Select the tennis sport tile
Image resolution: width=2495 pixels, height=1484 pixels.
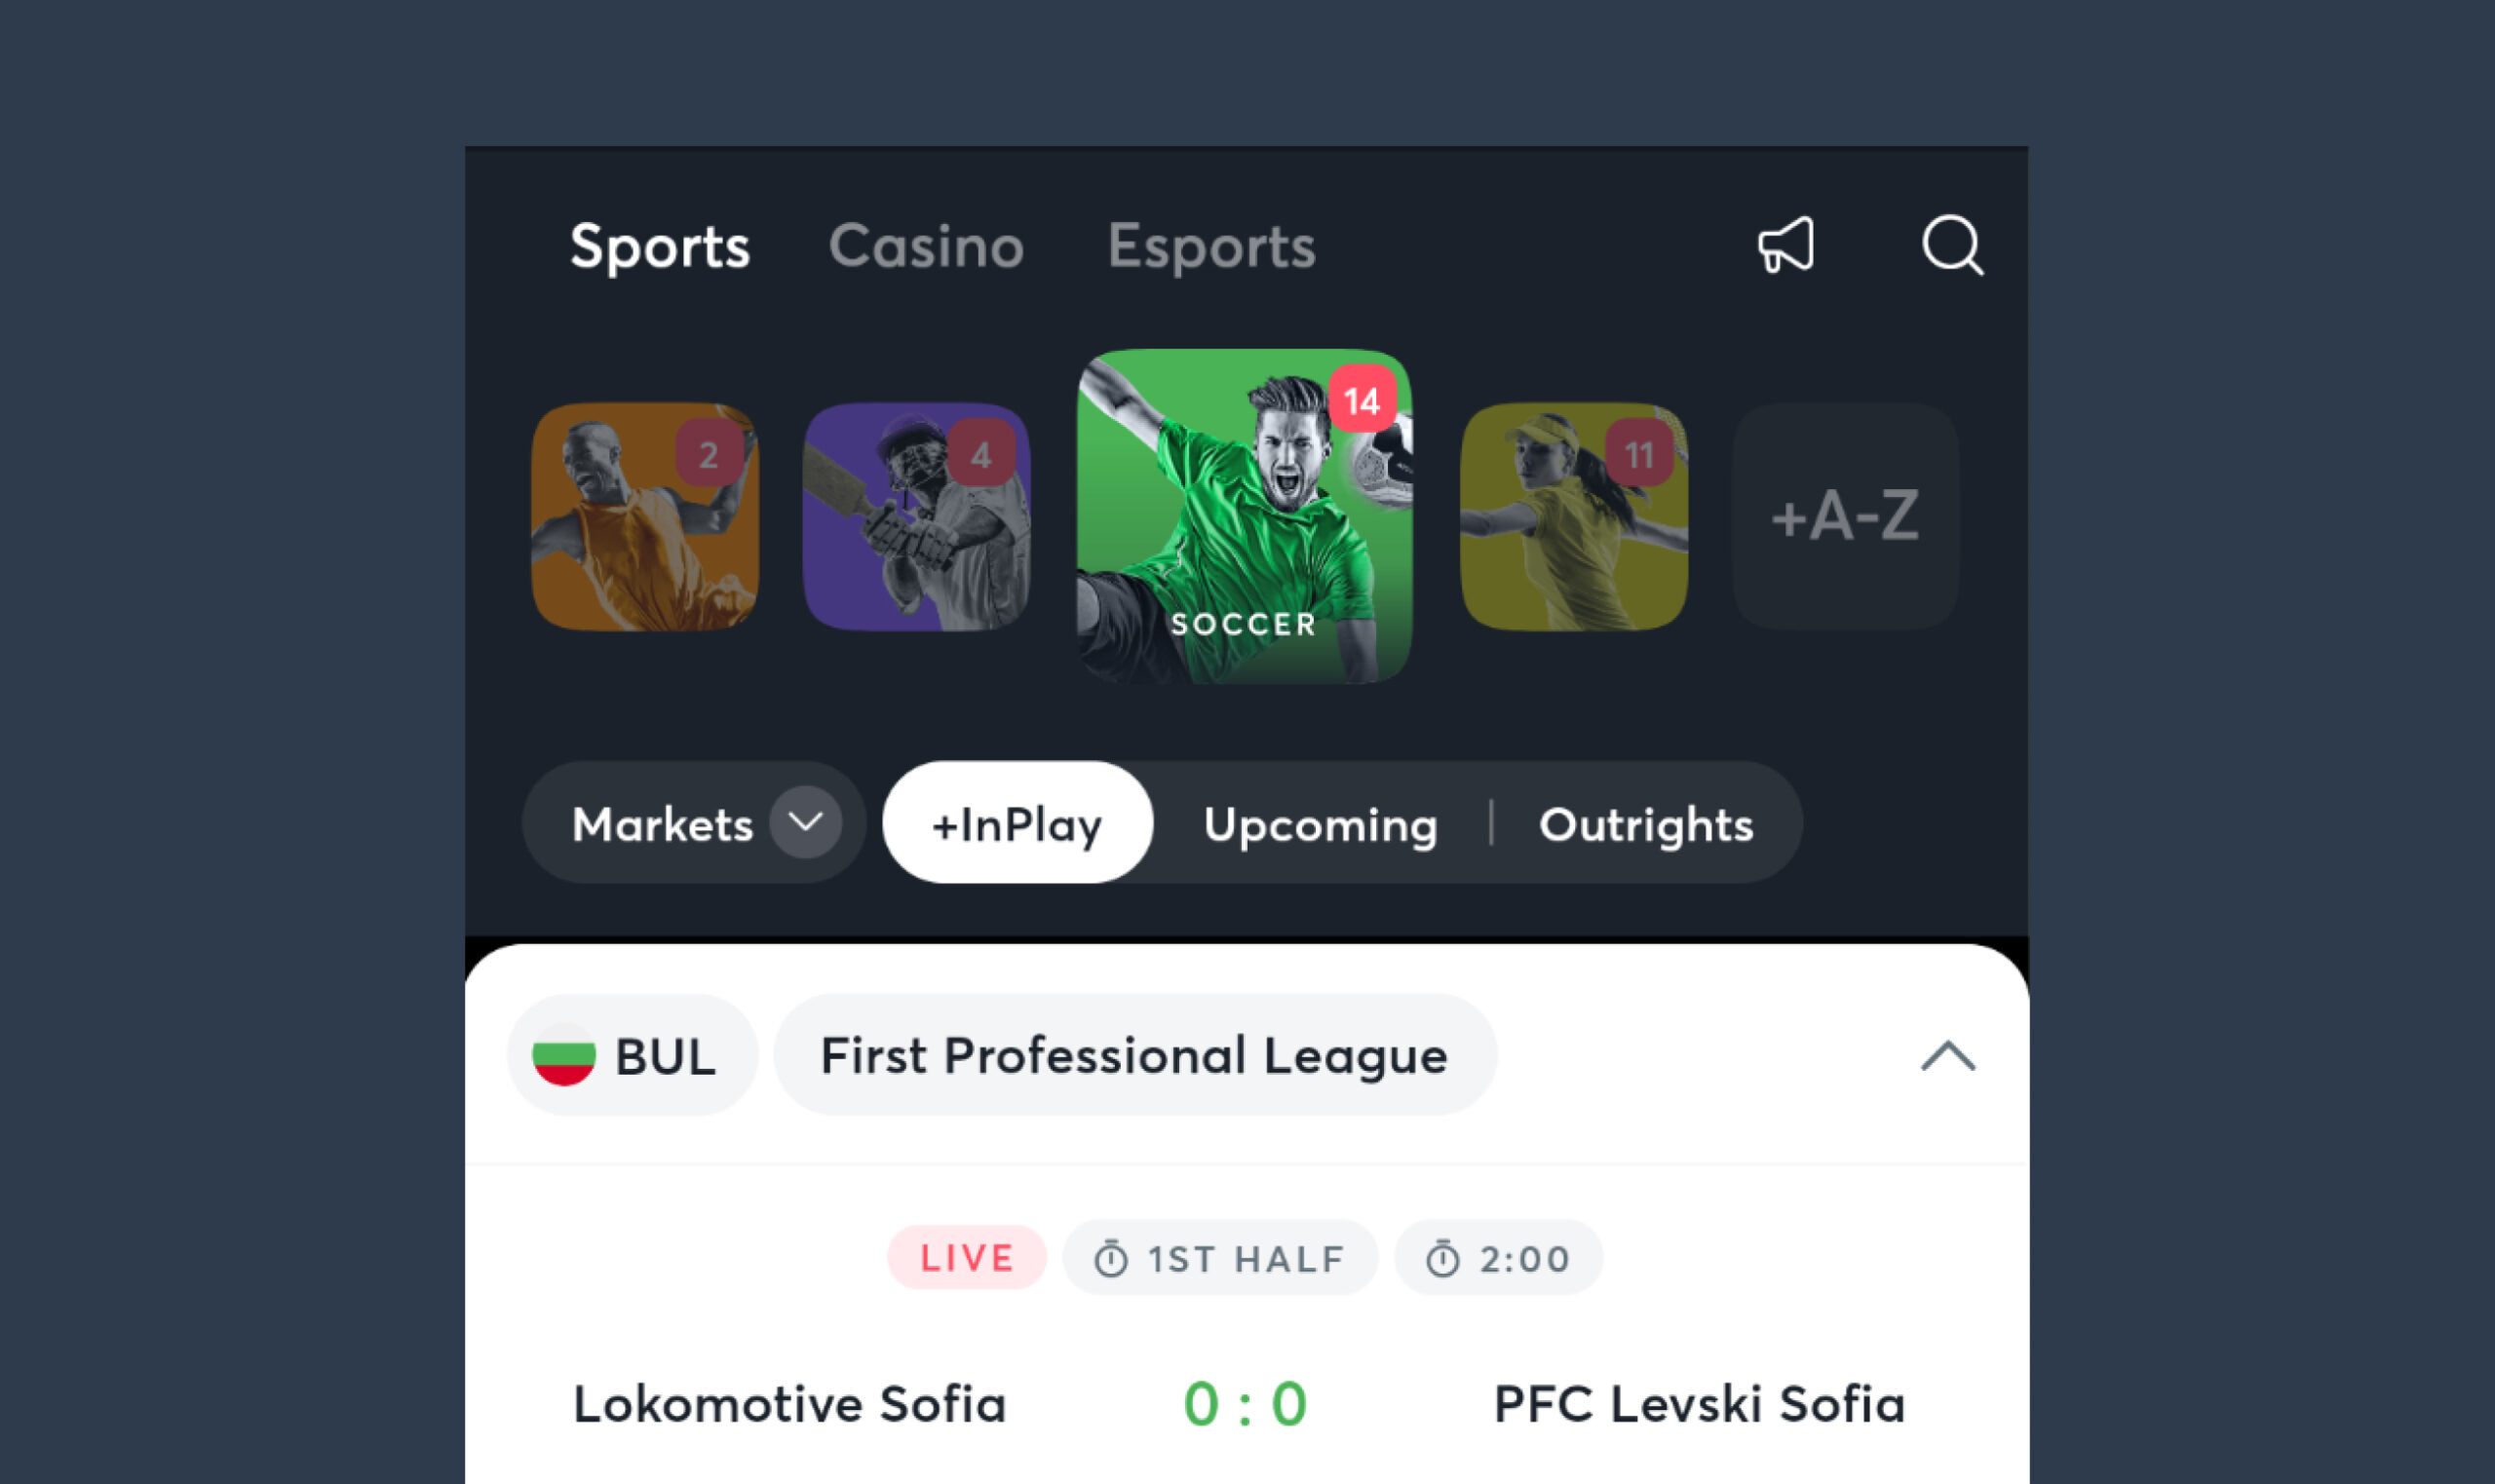click(1574, 516)
